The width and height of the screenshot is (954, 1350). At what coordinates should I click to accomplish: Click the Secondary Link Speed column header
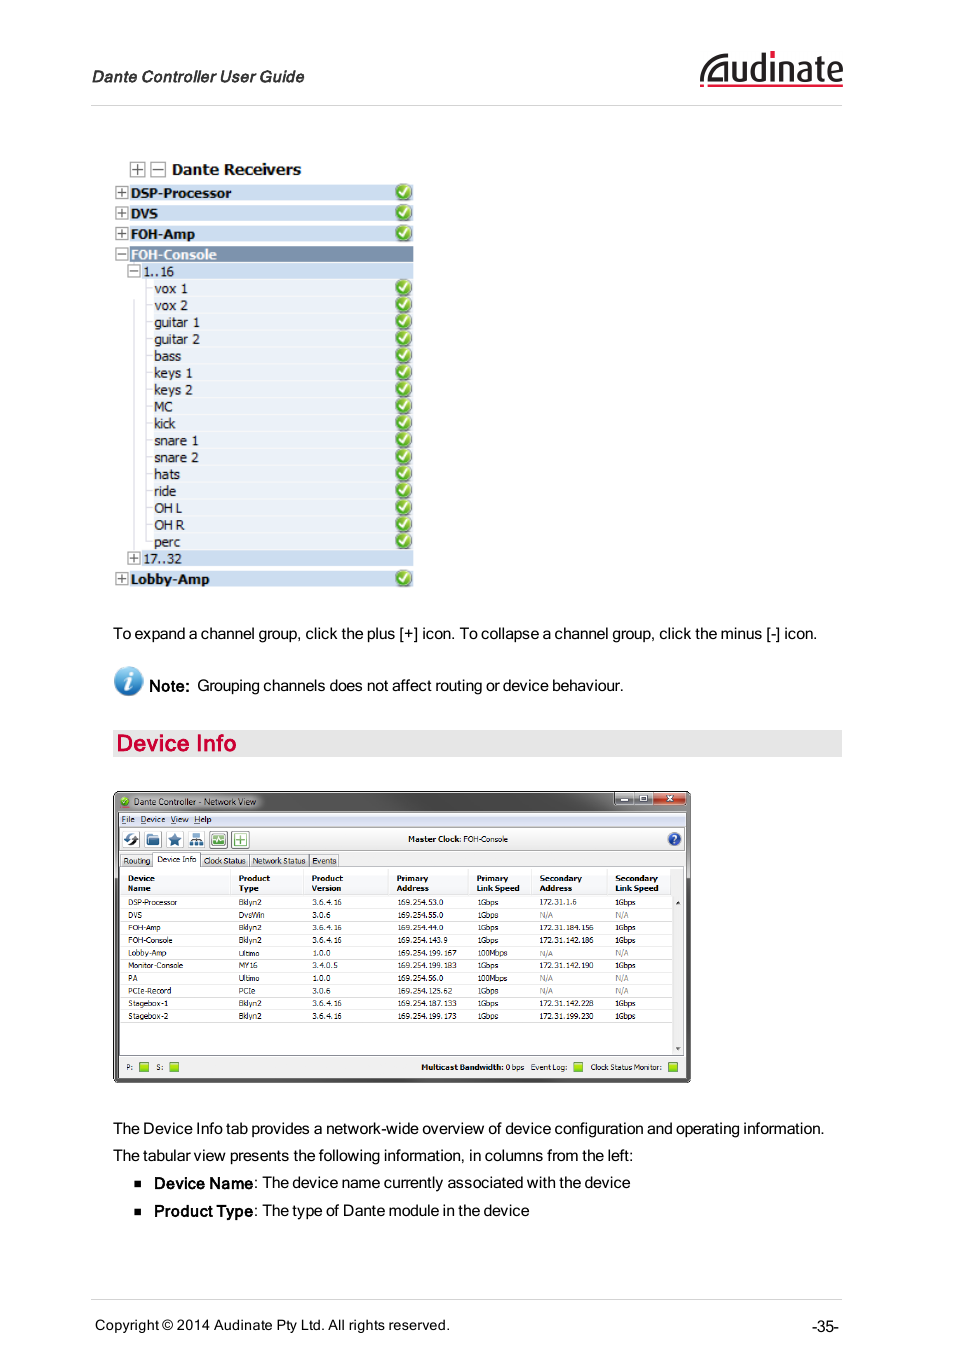(638, 883)
